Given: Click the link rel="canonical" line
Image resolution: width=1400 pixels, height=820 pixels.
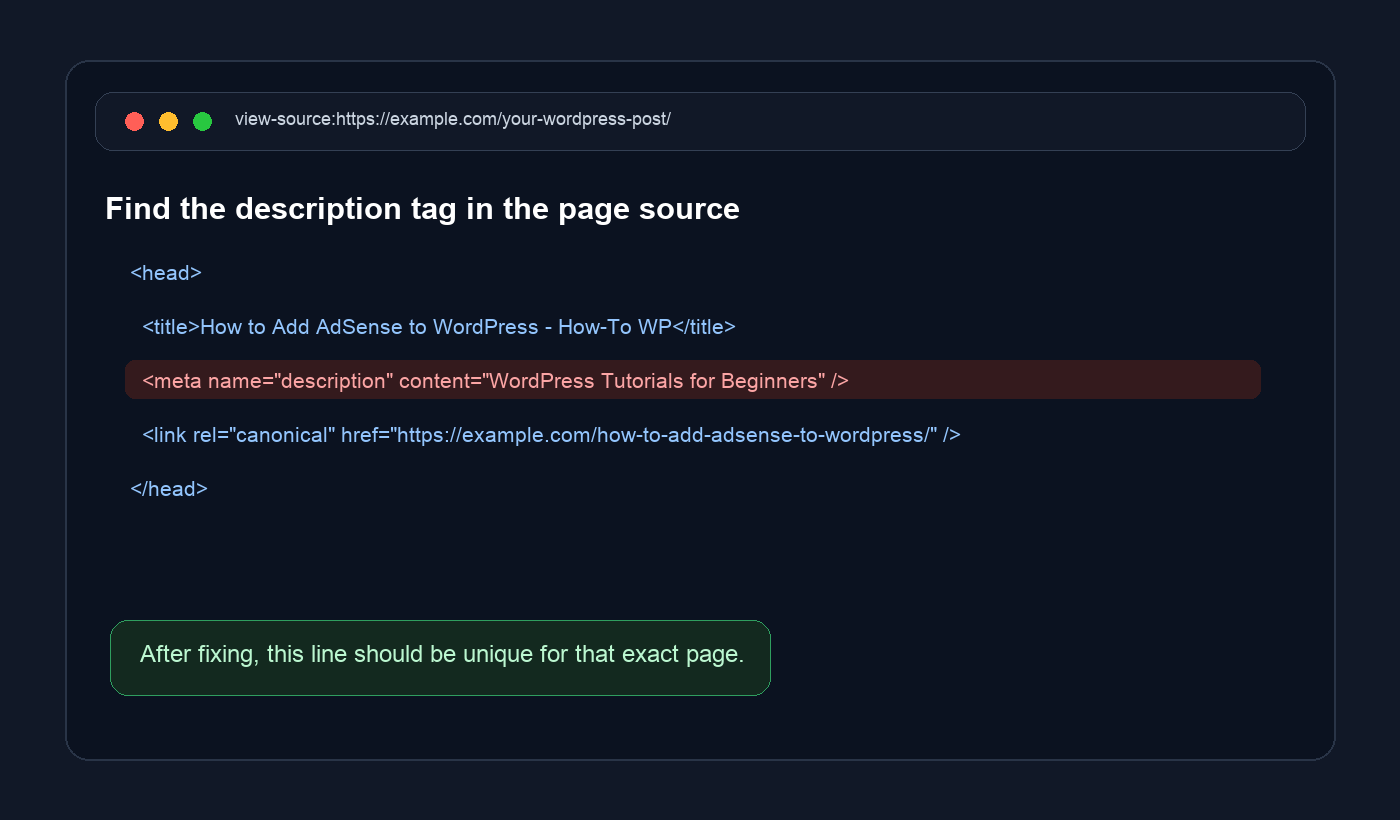Looking at the screenshot, I should 551,434.
